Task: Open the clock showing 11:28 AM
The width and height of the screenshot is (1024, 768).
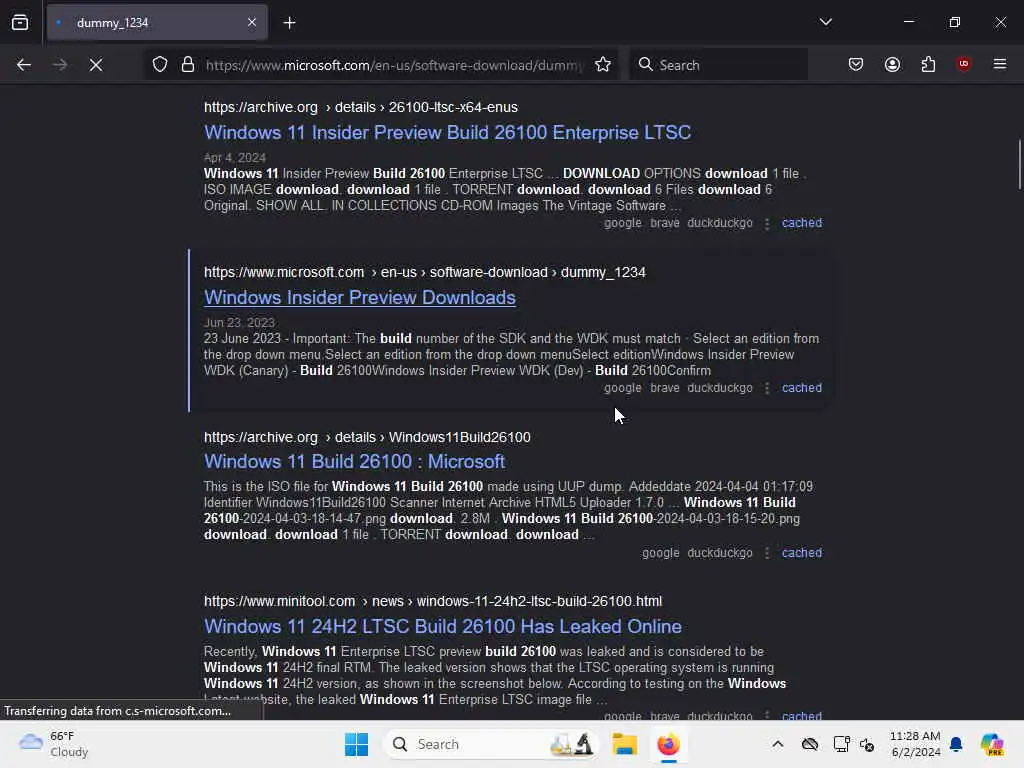Action: click(915, 744)
